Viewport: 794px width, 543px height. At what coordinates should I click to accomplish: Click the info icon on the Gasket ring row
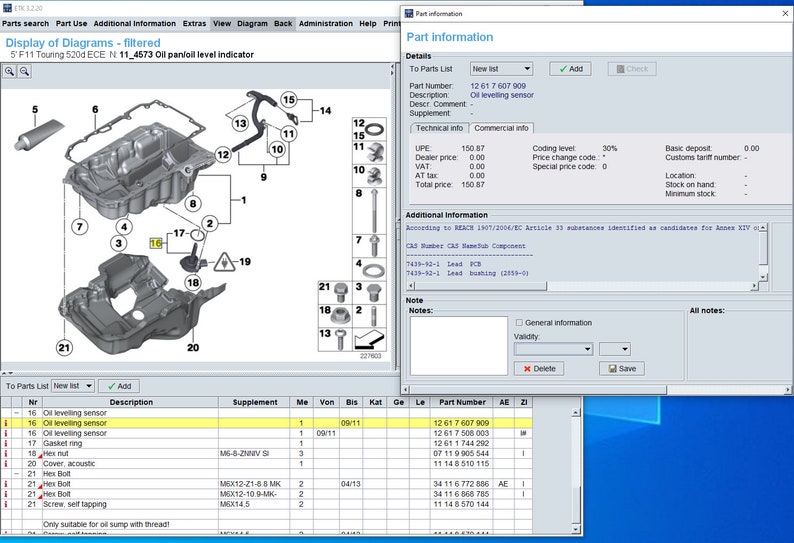tap(6, 443)
